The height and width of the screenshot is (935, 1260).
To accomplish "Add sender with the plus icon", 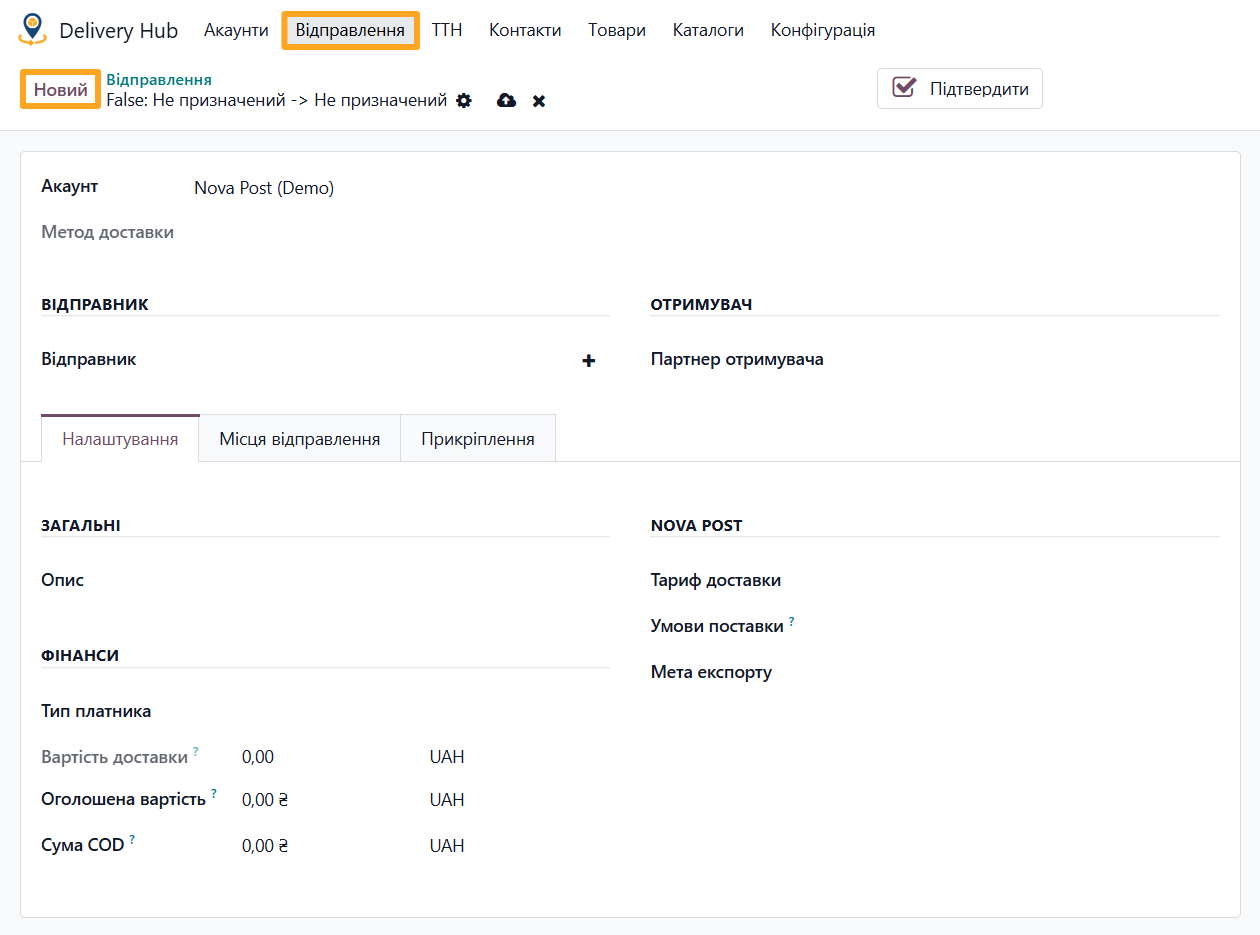I will click(589, 361).
